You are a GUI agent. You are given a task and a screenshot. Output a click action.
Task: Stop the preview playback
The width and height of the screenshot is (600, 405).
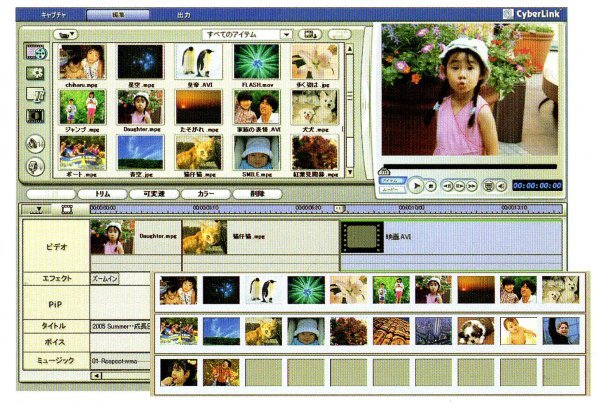point(431,186)
